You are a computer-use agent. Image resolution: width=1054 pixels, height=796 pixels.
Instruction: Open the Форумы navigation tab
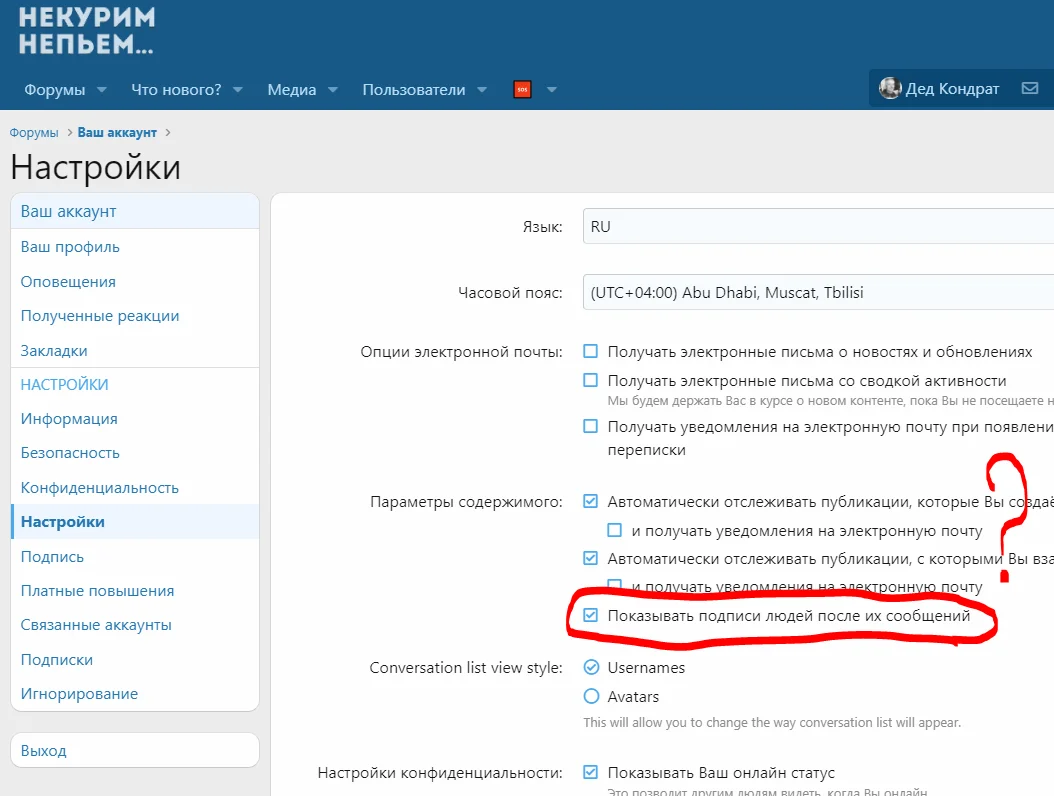click(54, 89)
